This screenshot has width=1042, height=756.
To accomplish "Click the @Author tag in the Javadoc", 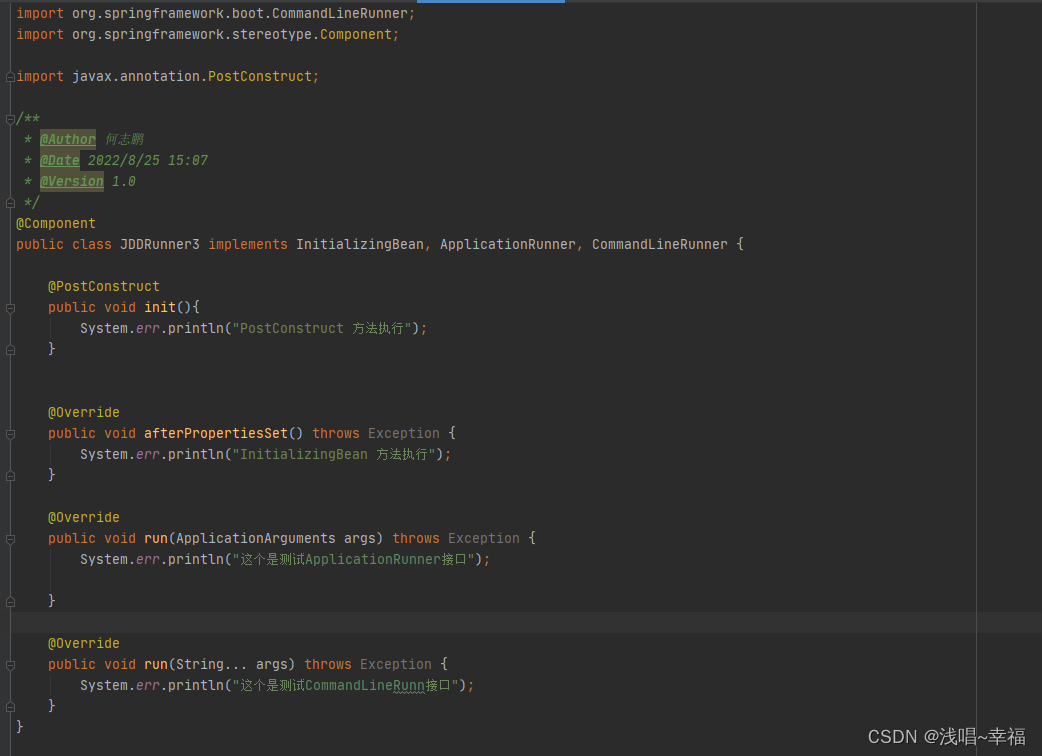I will (67, 138).
